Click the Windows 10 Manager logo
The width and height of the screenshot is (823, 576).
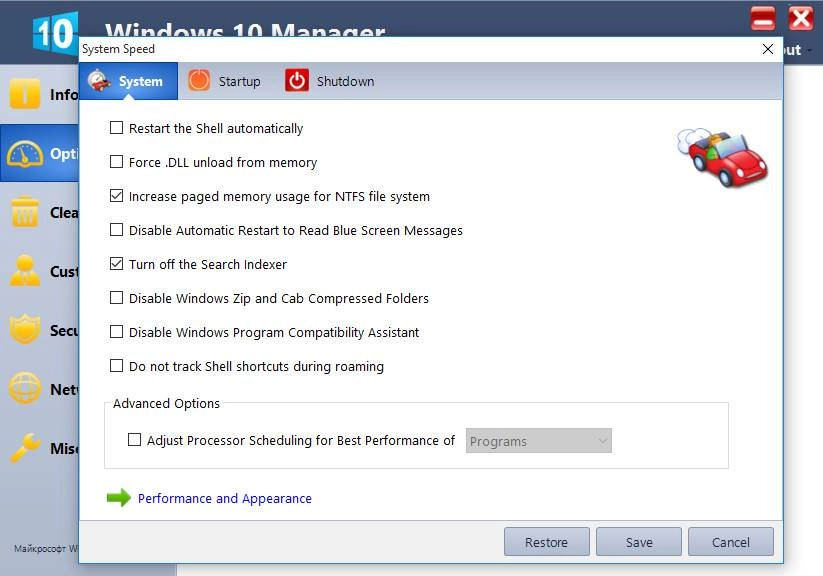55,33
